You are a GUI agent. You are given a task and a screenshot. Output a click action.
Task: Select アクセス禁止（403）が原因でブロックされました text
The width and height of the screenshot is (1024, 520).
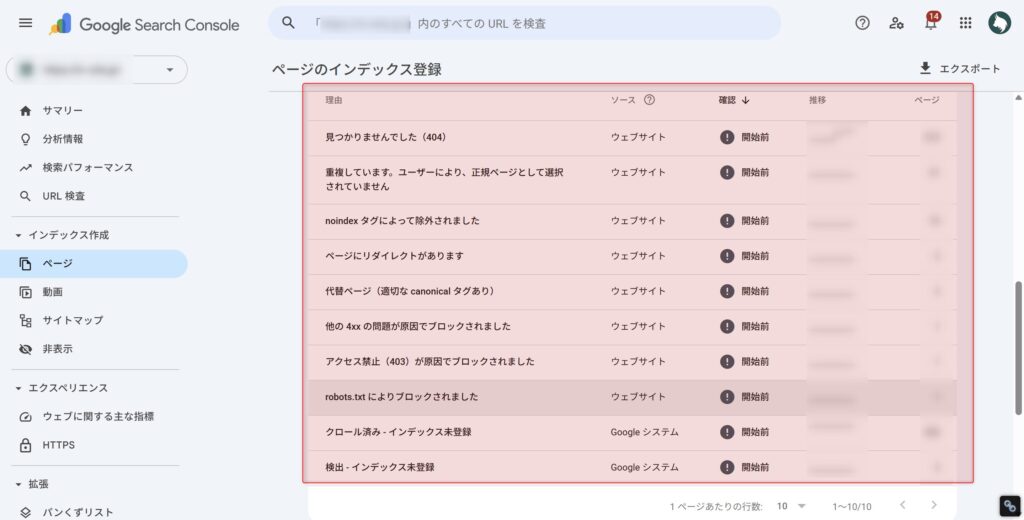coord(430,362)
